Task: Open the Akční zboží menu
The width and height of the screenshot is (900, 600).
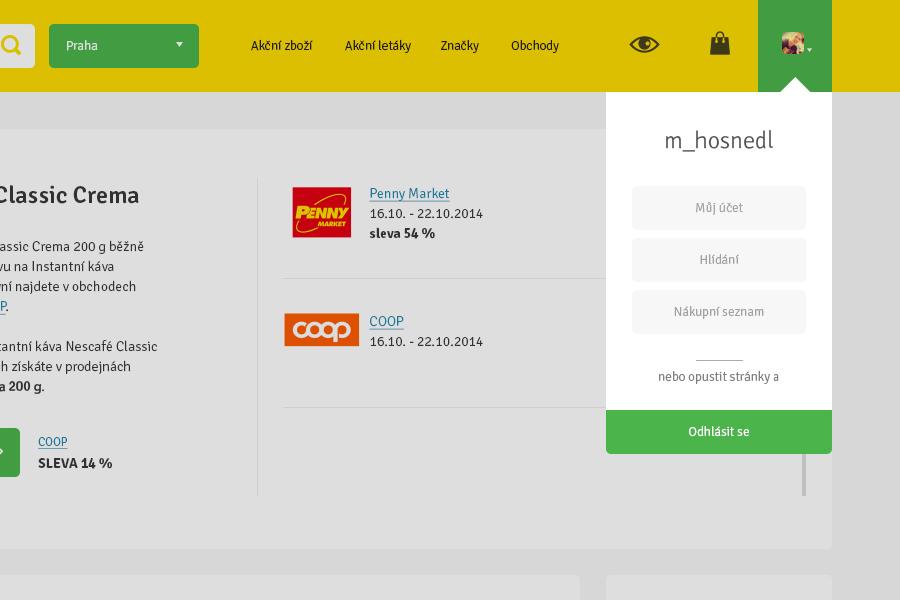Action: [281, 46]
